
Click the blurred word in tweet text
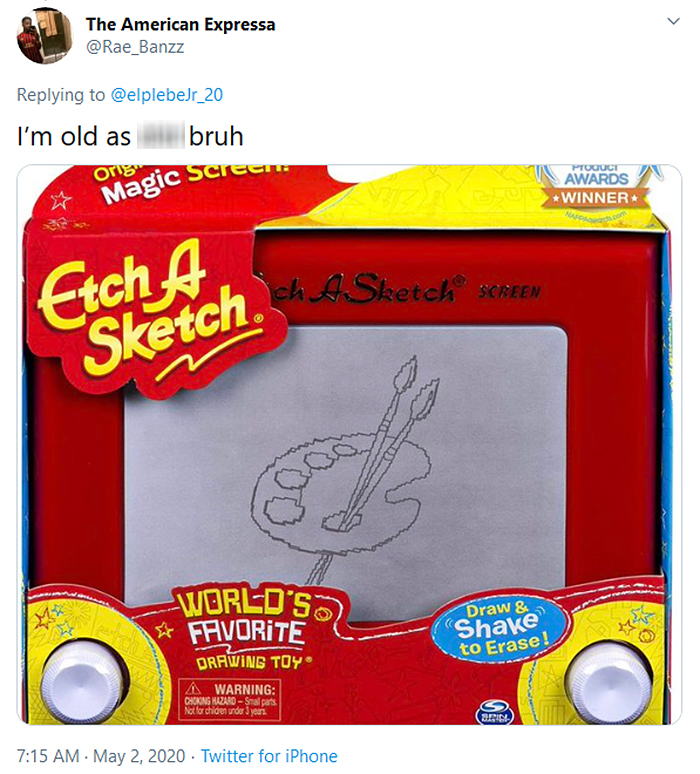pyautogui.click(x=160, y=135)
